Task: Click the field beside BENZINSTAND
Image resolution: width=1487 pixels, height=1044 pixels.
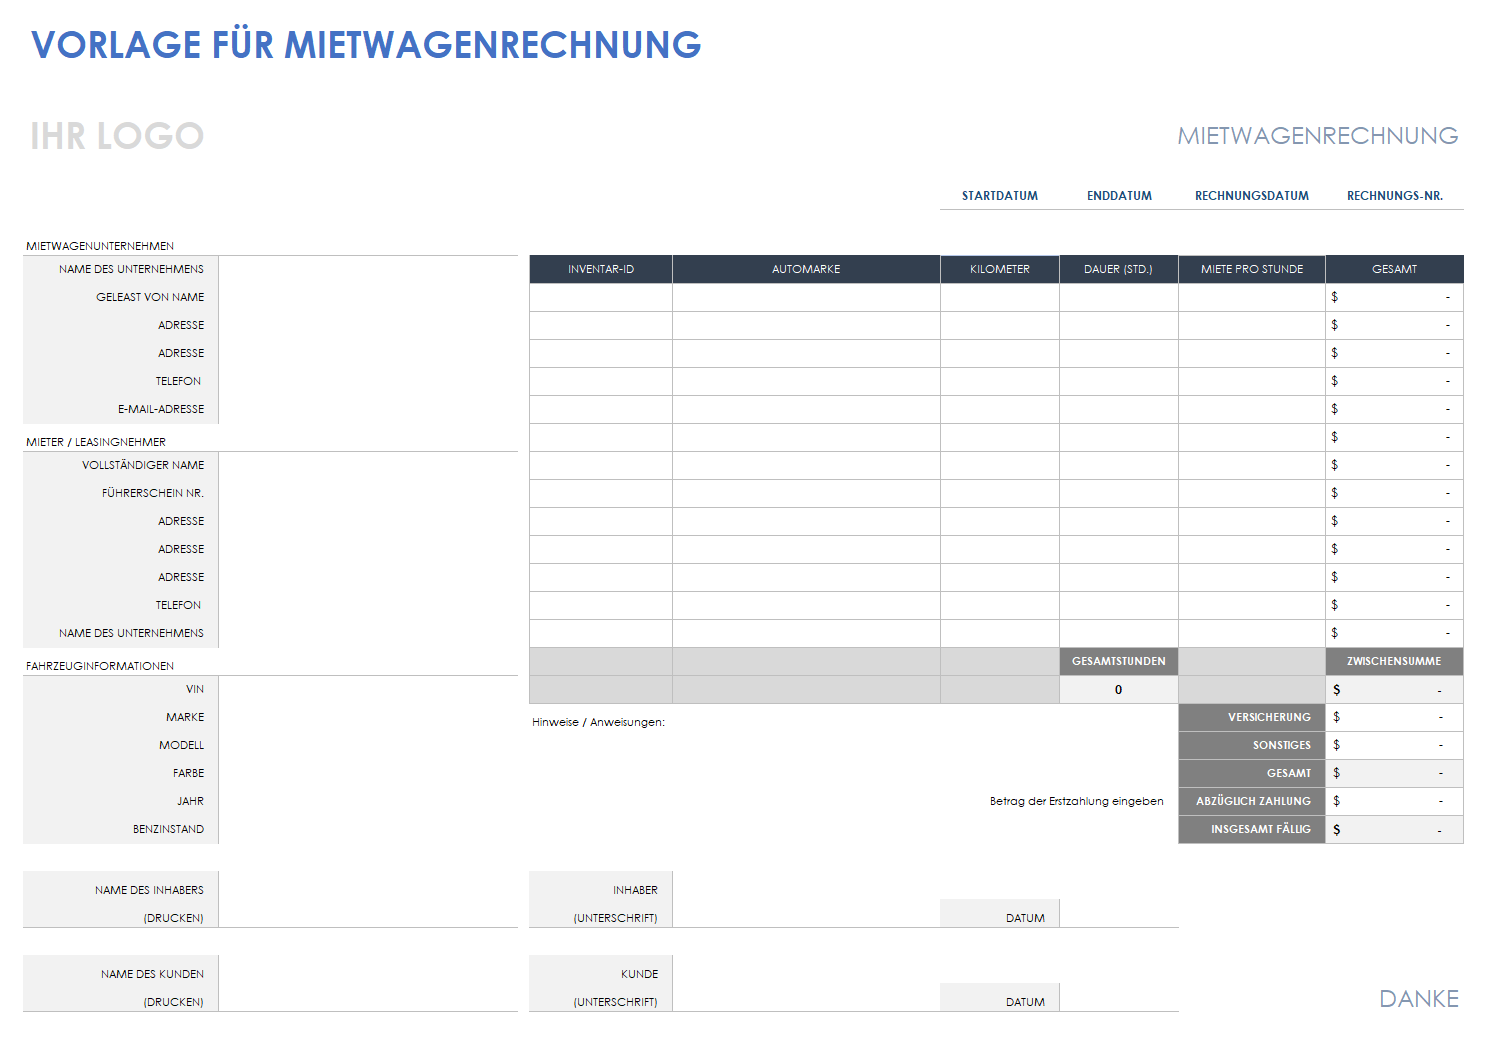Action: click(x=368, y=829)
